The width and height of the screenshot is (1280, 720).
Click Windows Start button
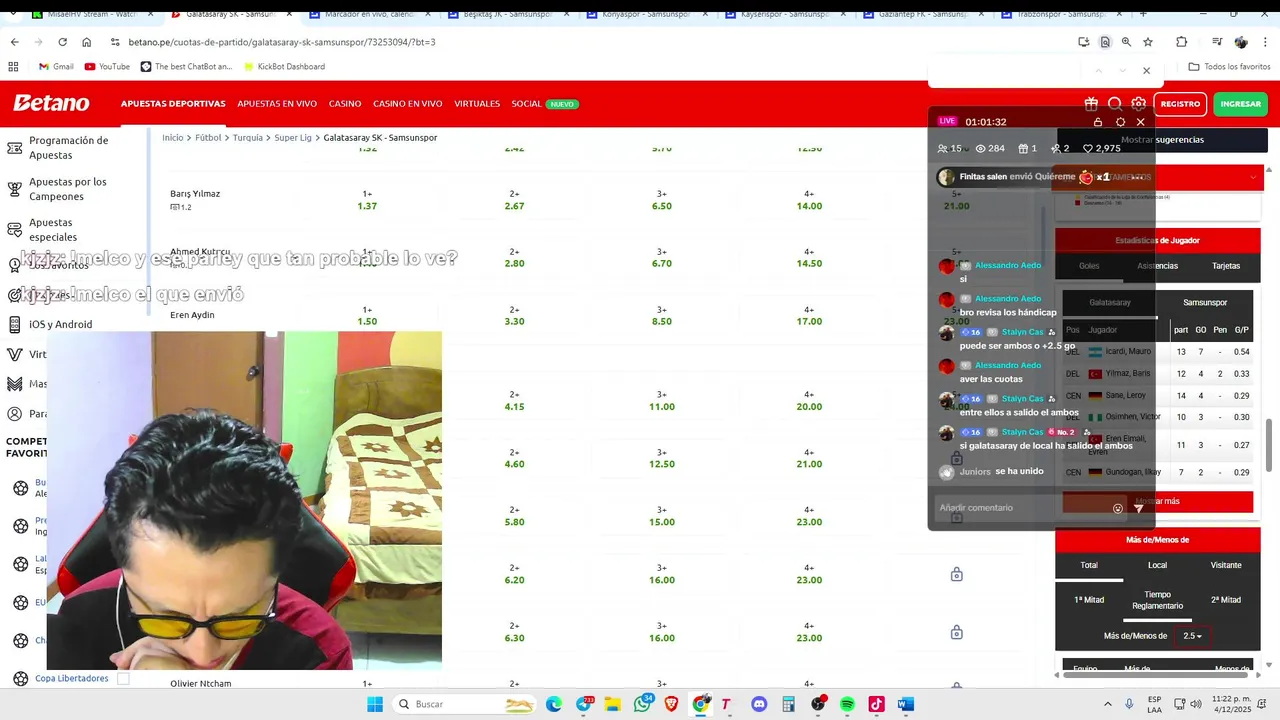(x=375, y=704)
